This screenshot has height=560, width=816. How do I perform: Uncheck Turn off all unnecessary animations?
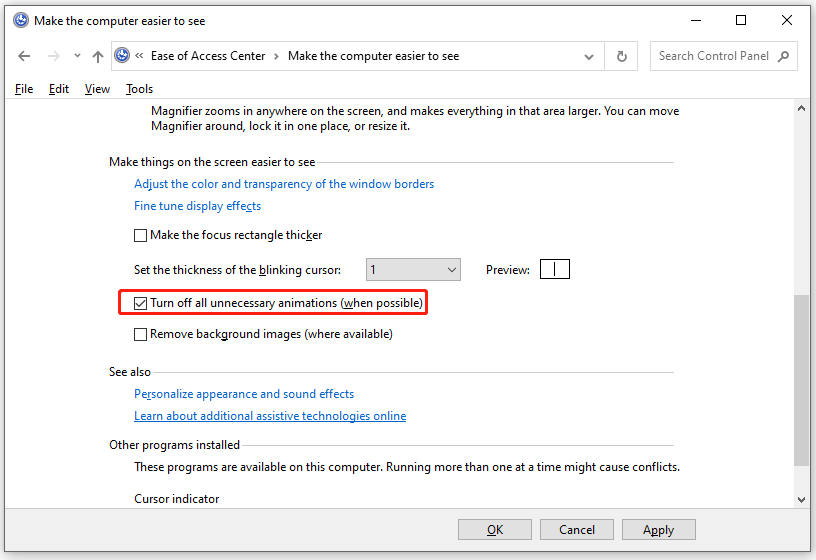[141, 303]
